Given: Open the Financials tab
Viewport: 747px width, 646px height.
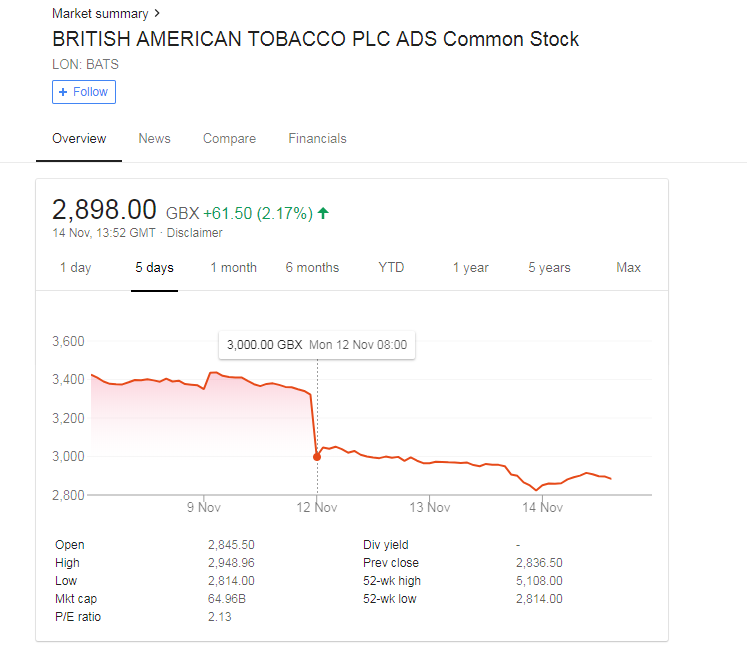Looking at the screenshot, I should pyautogui.click(x=317, y=139).
